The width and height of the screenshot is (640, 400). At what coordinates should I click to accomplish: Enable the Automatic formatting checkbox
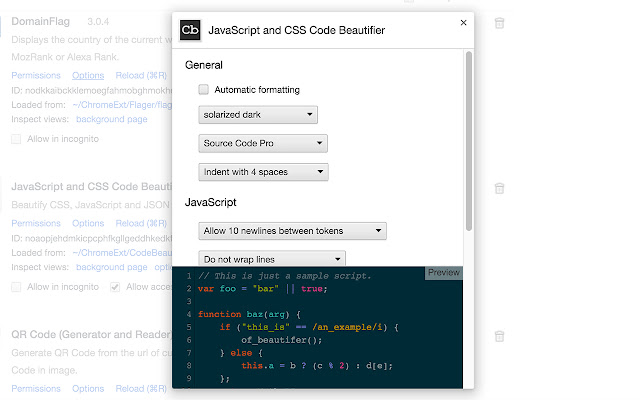204,90
